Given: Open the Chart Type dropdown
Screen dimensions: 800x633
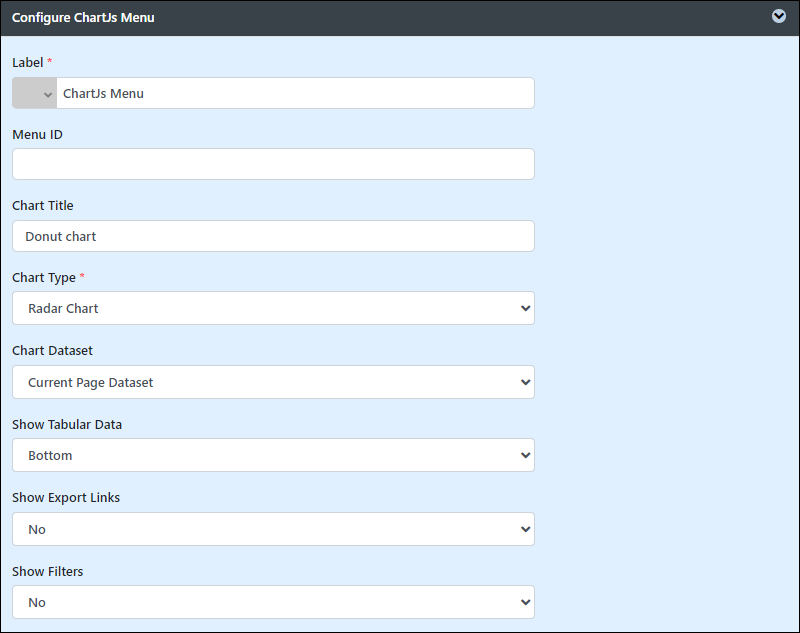Looking at the screenshot, I should (273, 308).
